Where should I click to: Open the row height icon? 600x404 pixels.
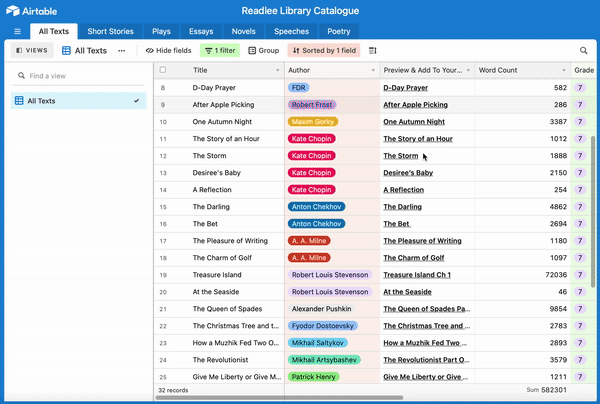372,50
